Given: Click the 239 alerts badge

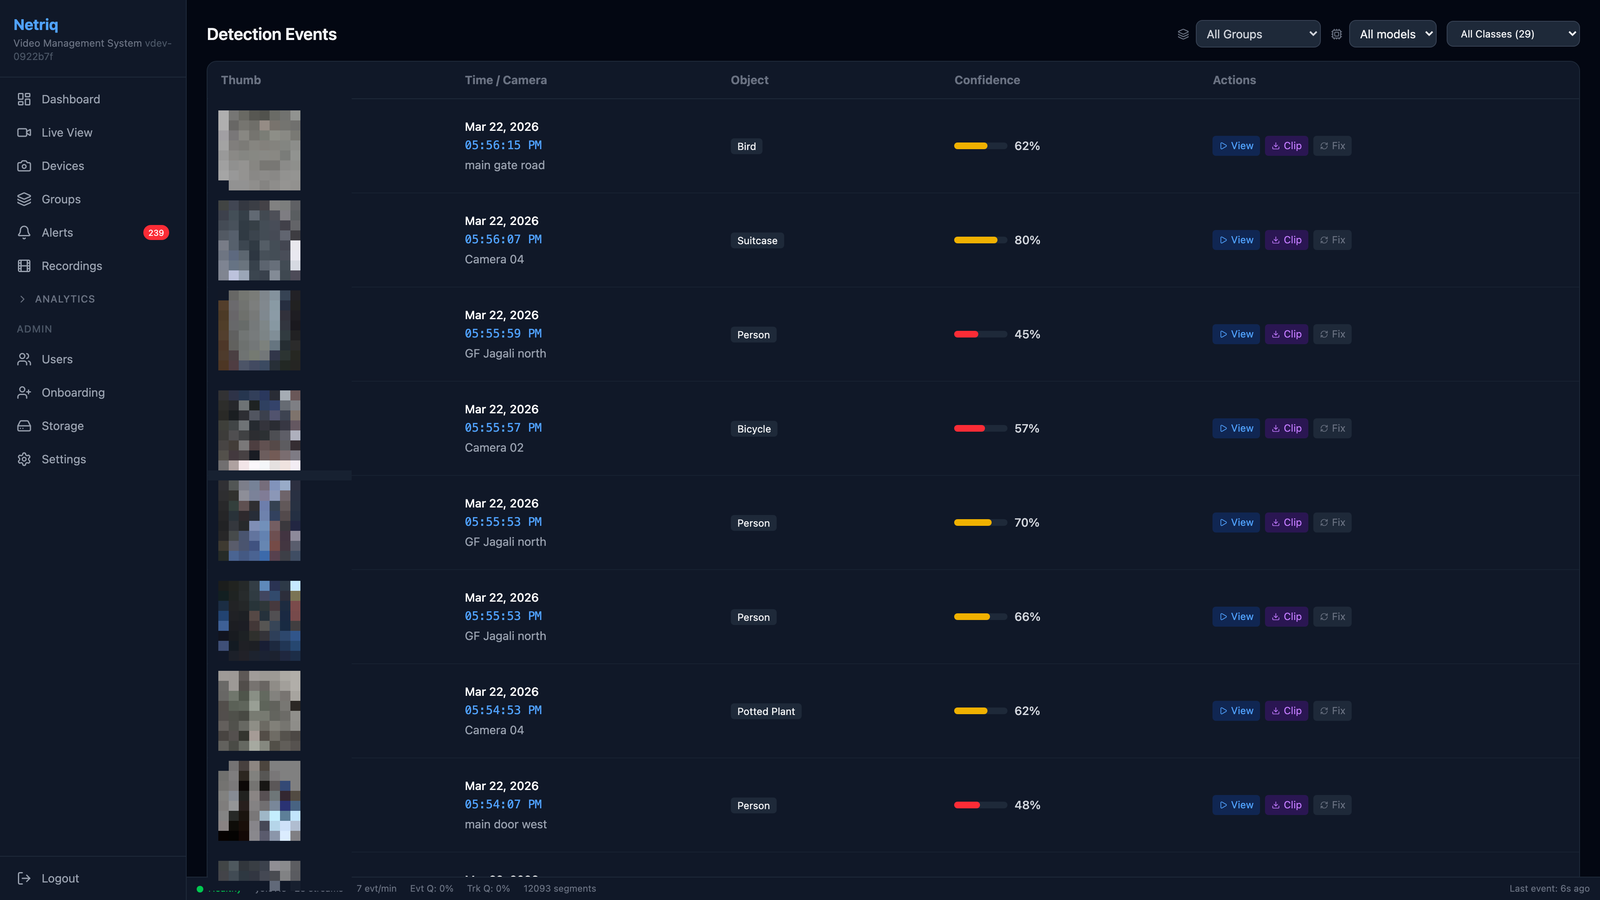Looking at the screenshot, I should click(156, 233).
